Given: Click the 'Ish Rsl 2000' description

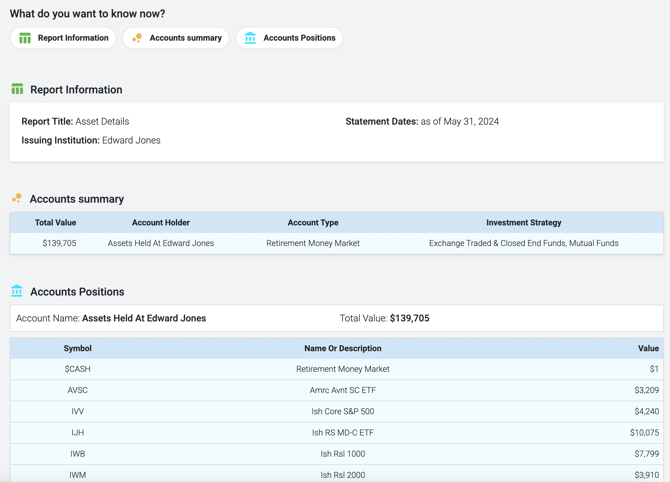Looking at the screenshot, I should [343, 475].
